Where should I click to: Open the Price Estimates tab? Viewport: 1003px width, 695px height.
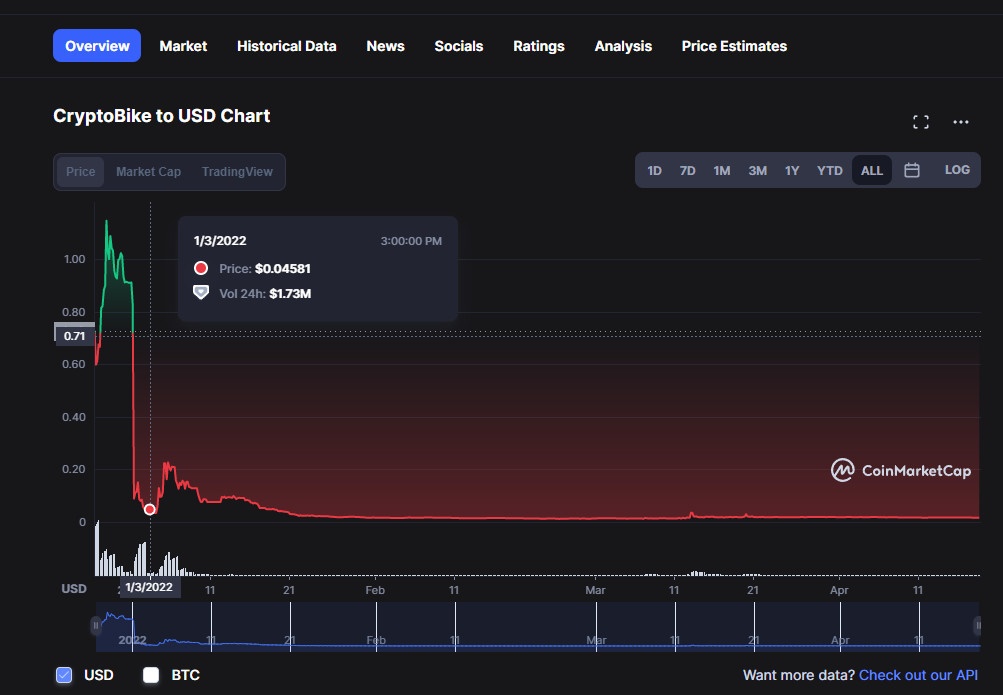[734, 46]
